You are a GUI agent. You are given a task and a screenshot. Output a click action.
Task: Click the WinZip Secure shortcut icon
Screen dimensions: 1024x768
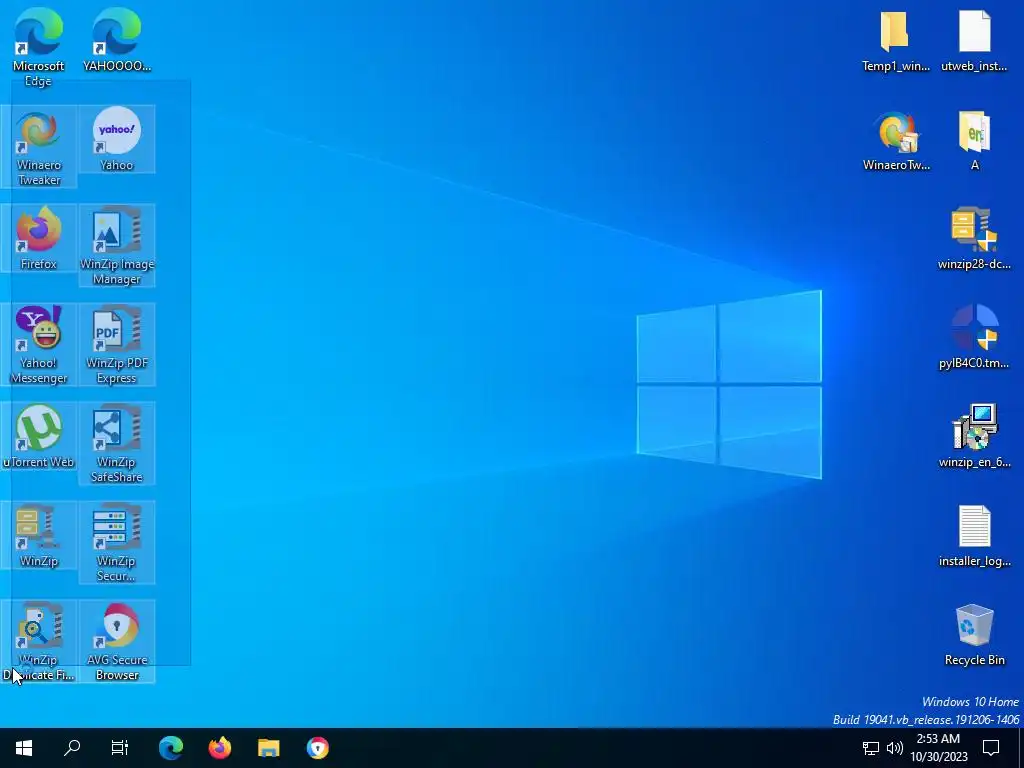pos(117,543)
